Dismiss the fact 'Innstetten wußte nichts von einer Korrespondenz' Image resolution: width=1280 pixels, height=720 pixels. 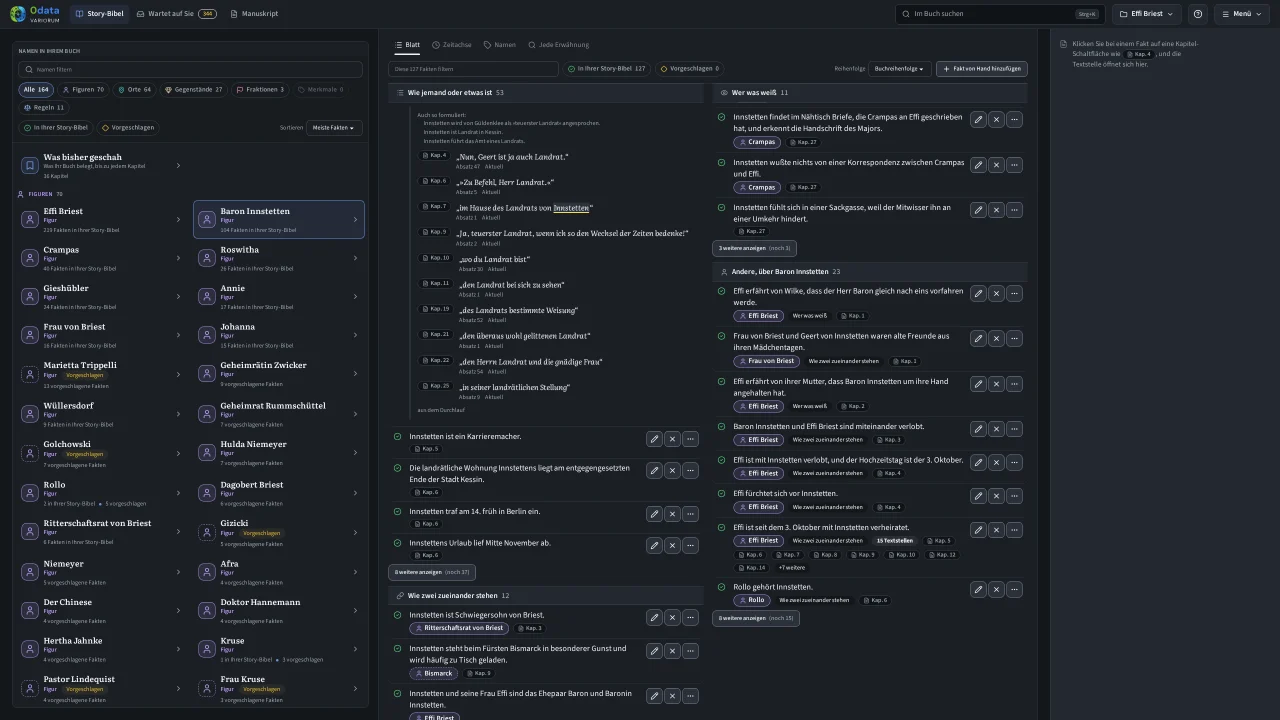click(996, 164)
